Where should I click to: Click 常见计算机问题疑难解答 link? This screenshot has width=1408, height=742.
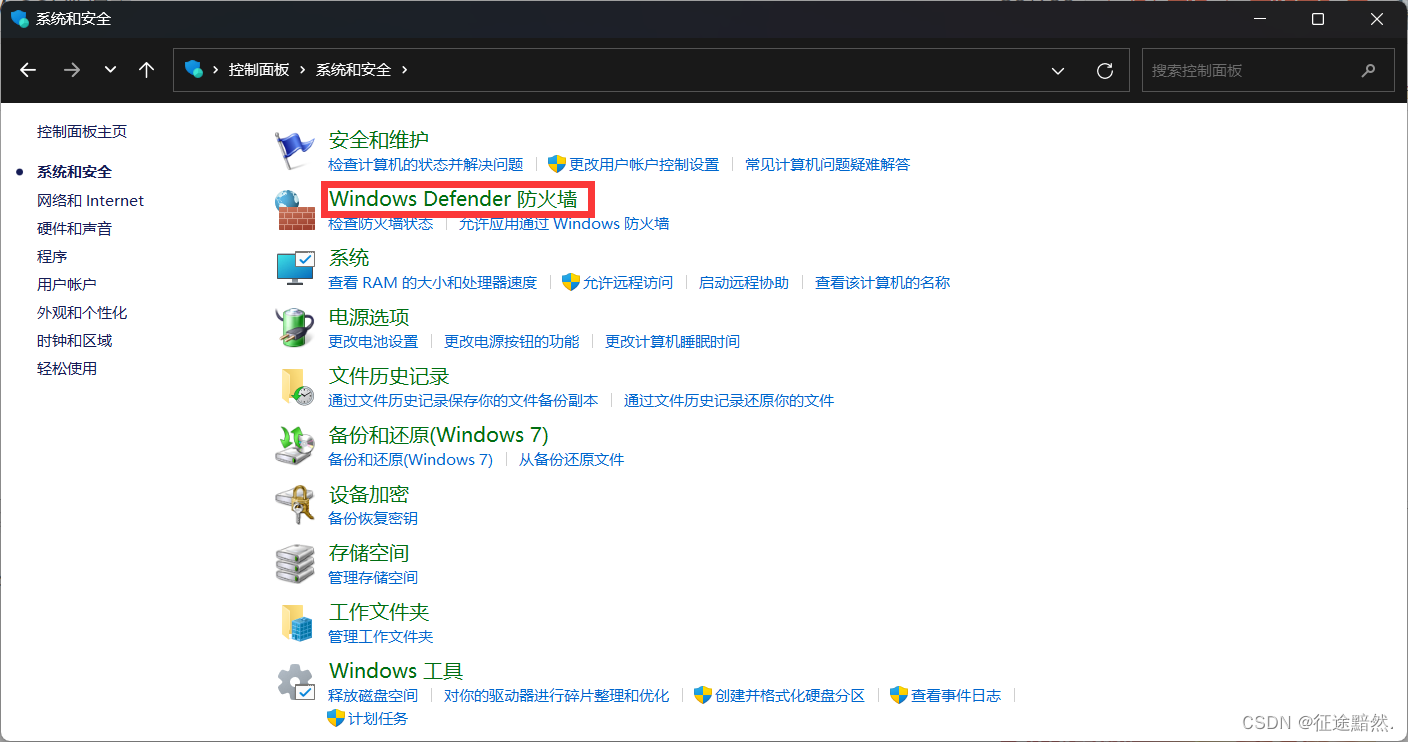[x=828, y=165]
